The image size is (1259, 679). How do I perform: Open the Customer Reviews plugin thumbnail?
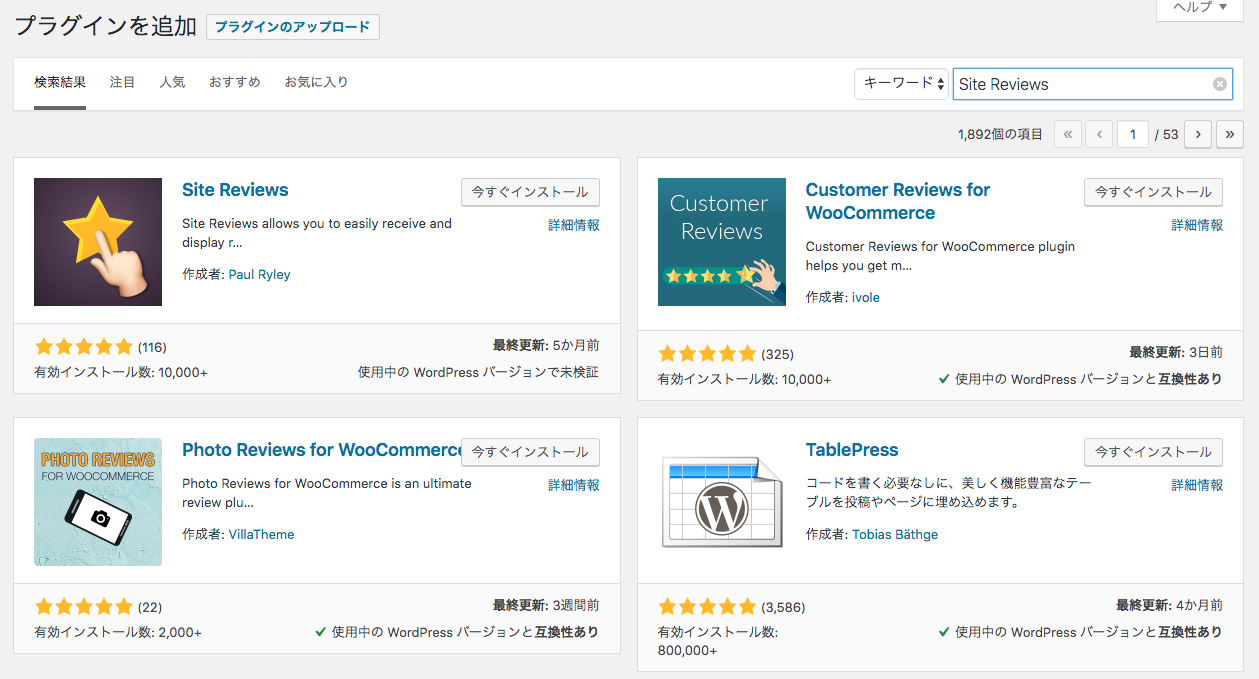point(722,242)
